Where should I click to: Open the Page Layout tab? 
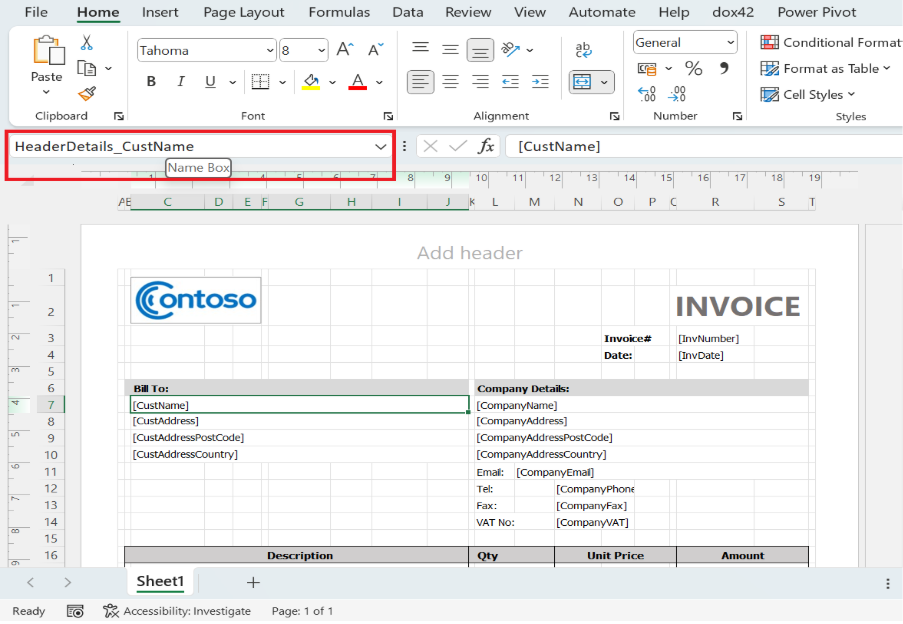[x=243, y=12]
